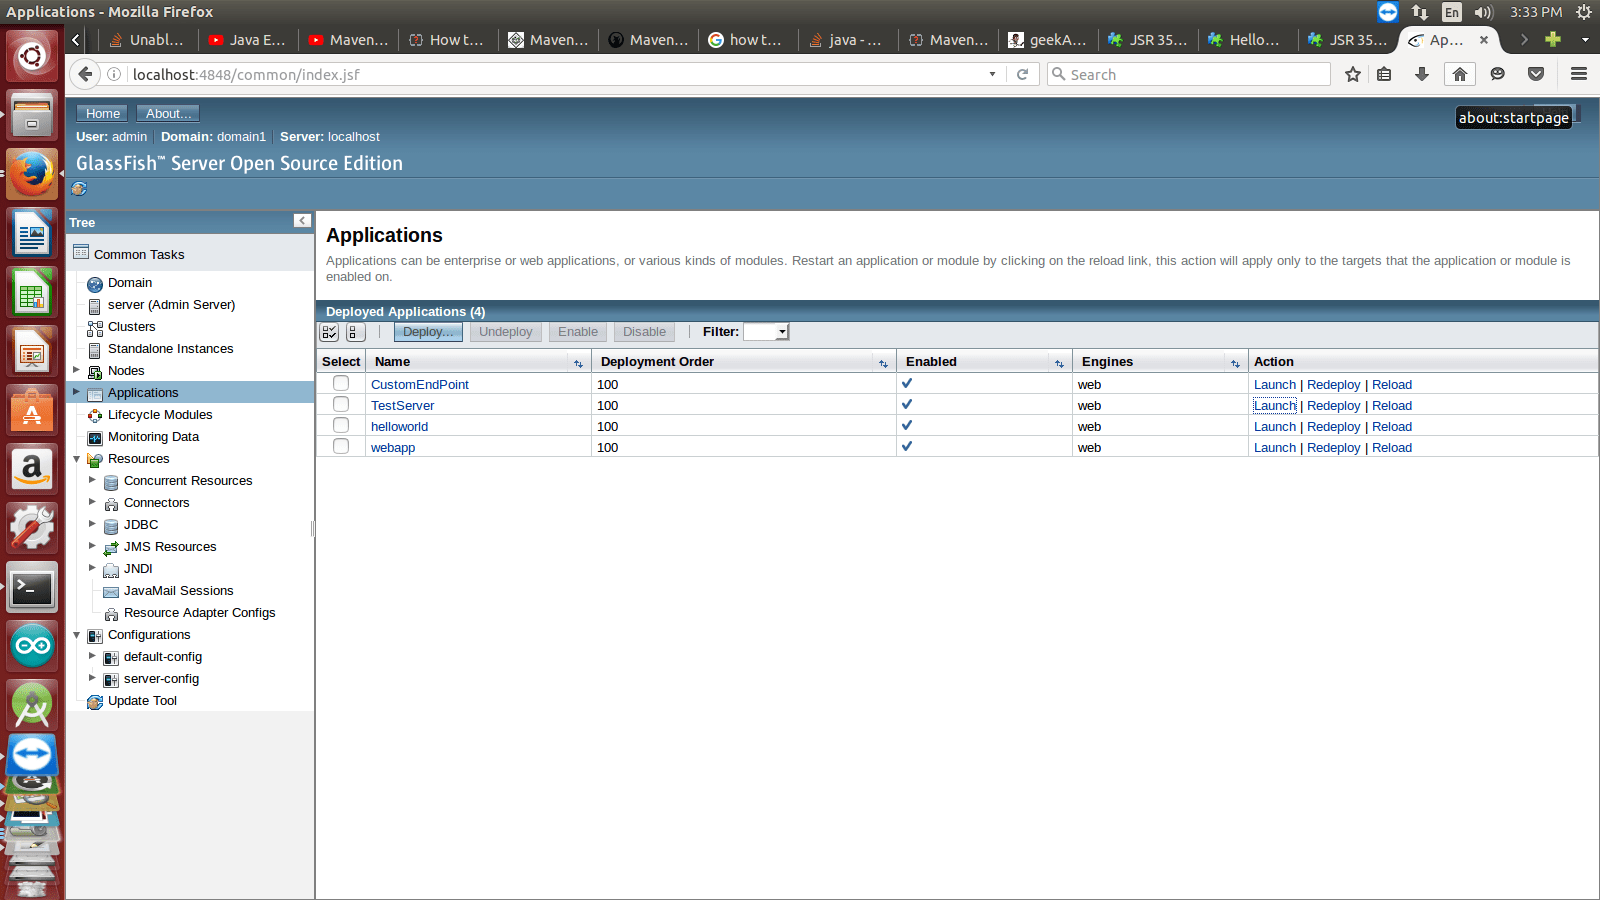This screenshot has width=1600, height=900.
Task: Switch to the "Hello..." browser tab
Action: [1248, 40]
